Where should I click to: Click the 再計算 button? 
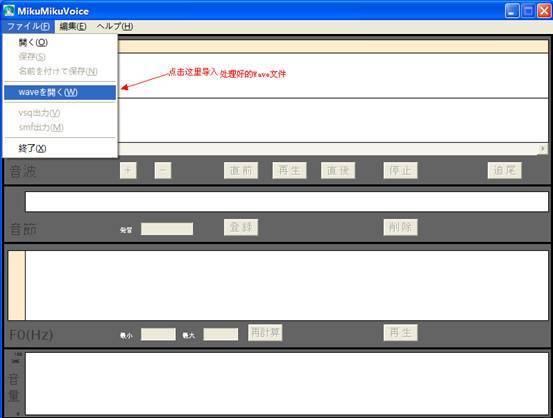265,333
